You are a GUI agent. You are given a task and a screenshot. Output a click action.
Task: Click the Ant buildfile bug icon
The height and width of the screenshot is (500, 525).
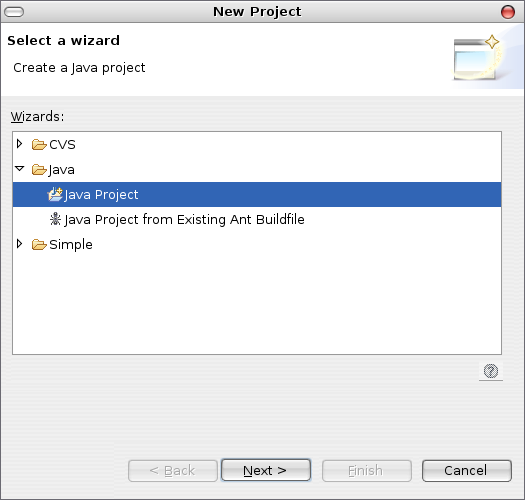(x=55, y=219)
